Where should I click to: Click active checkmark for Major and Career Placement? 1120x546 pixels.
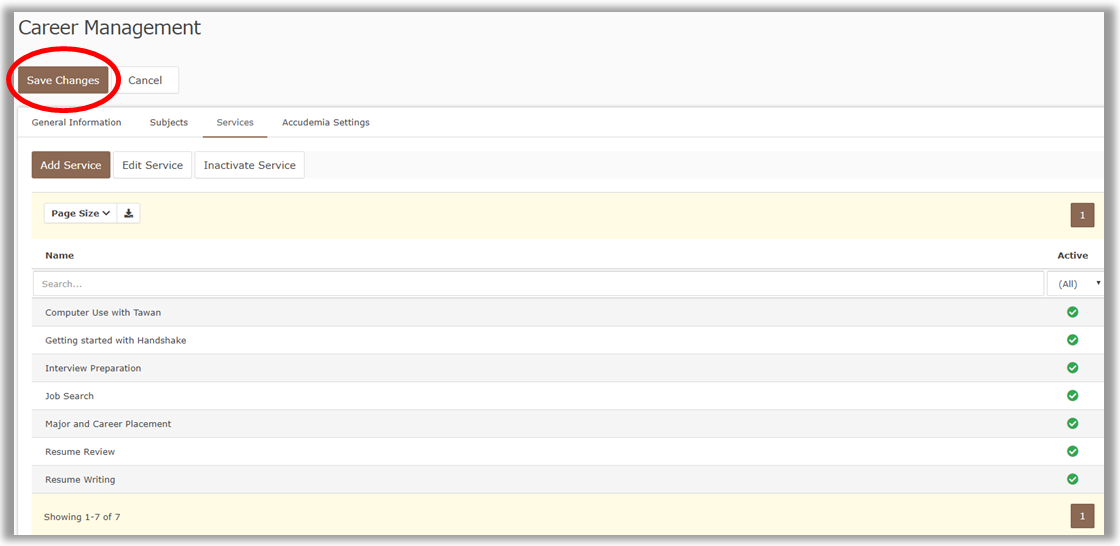coord(1072,423)
